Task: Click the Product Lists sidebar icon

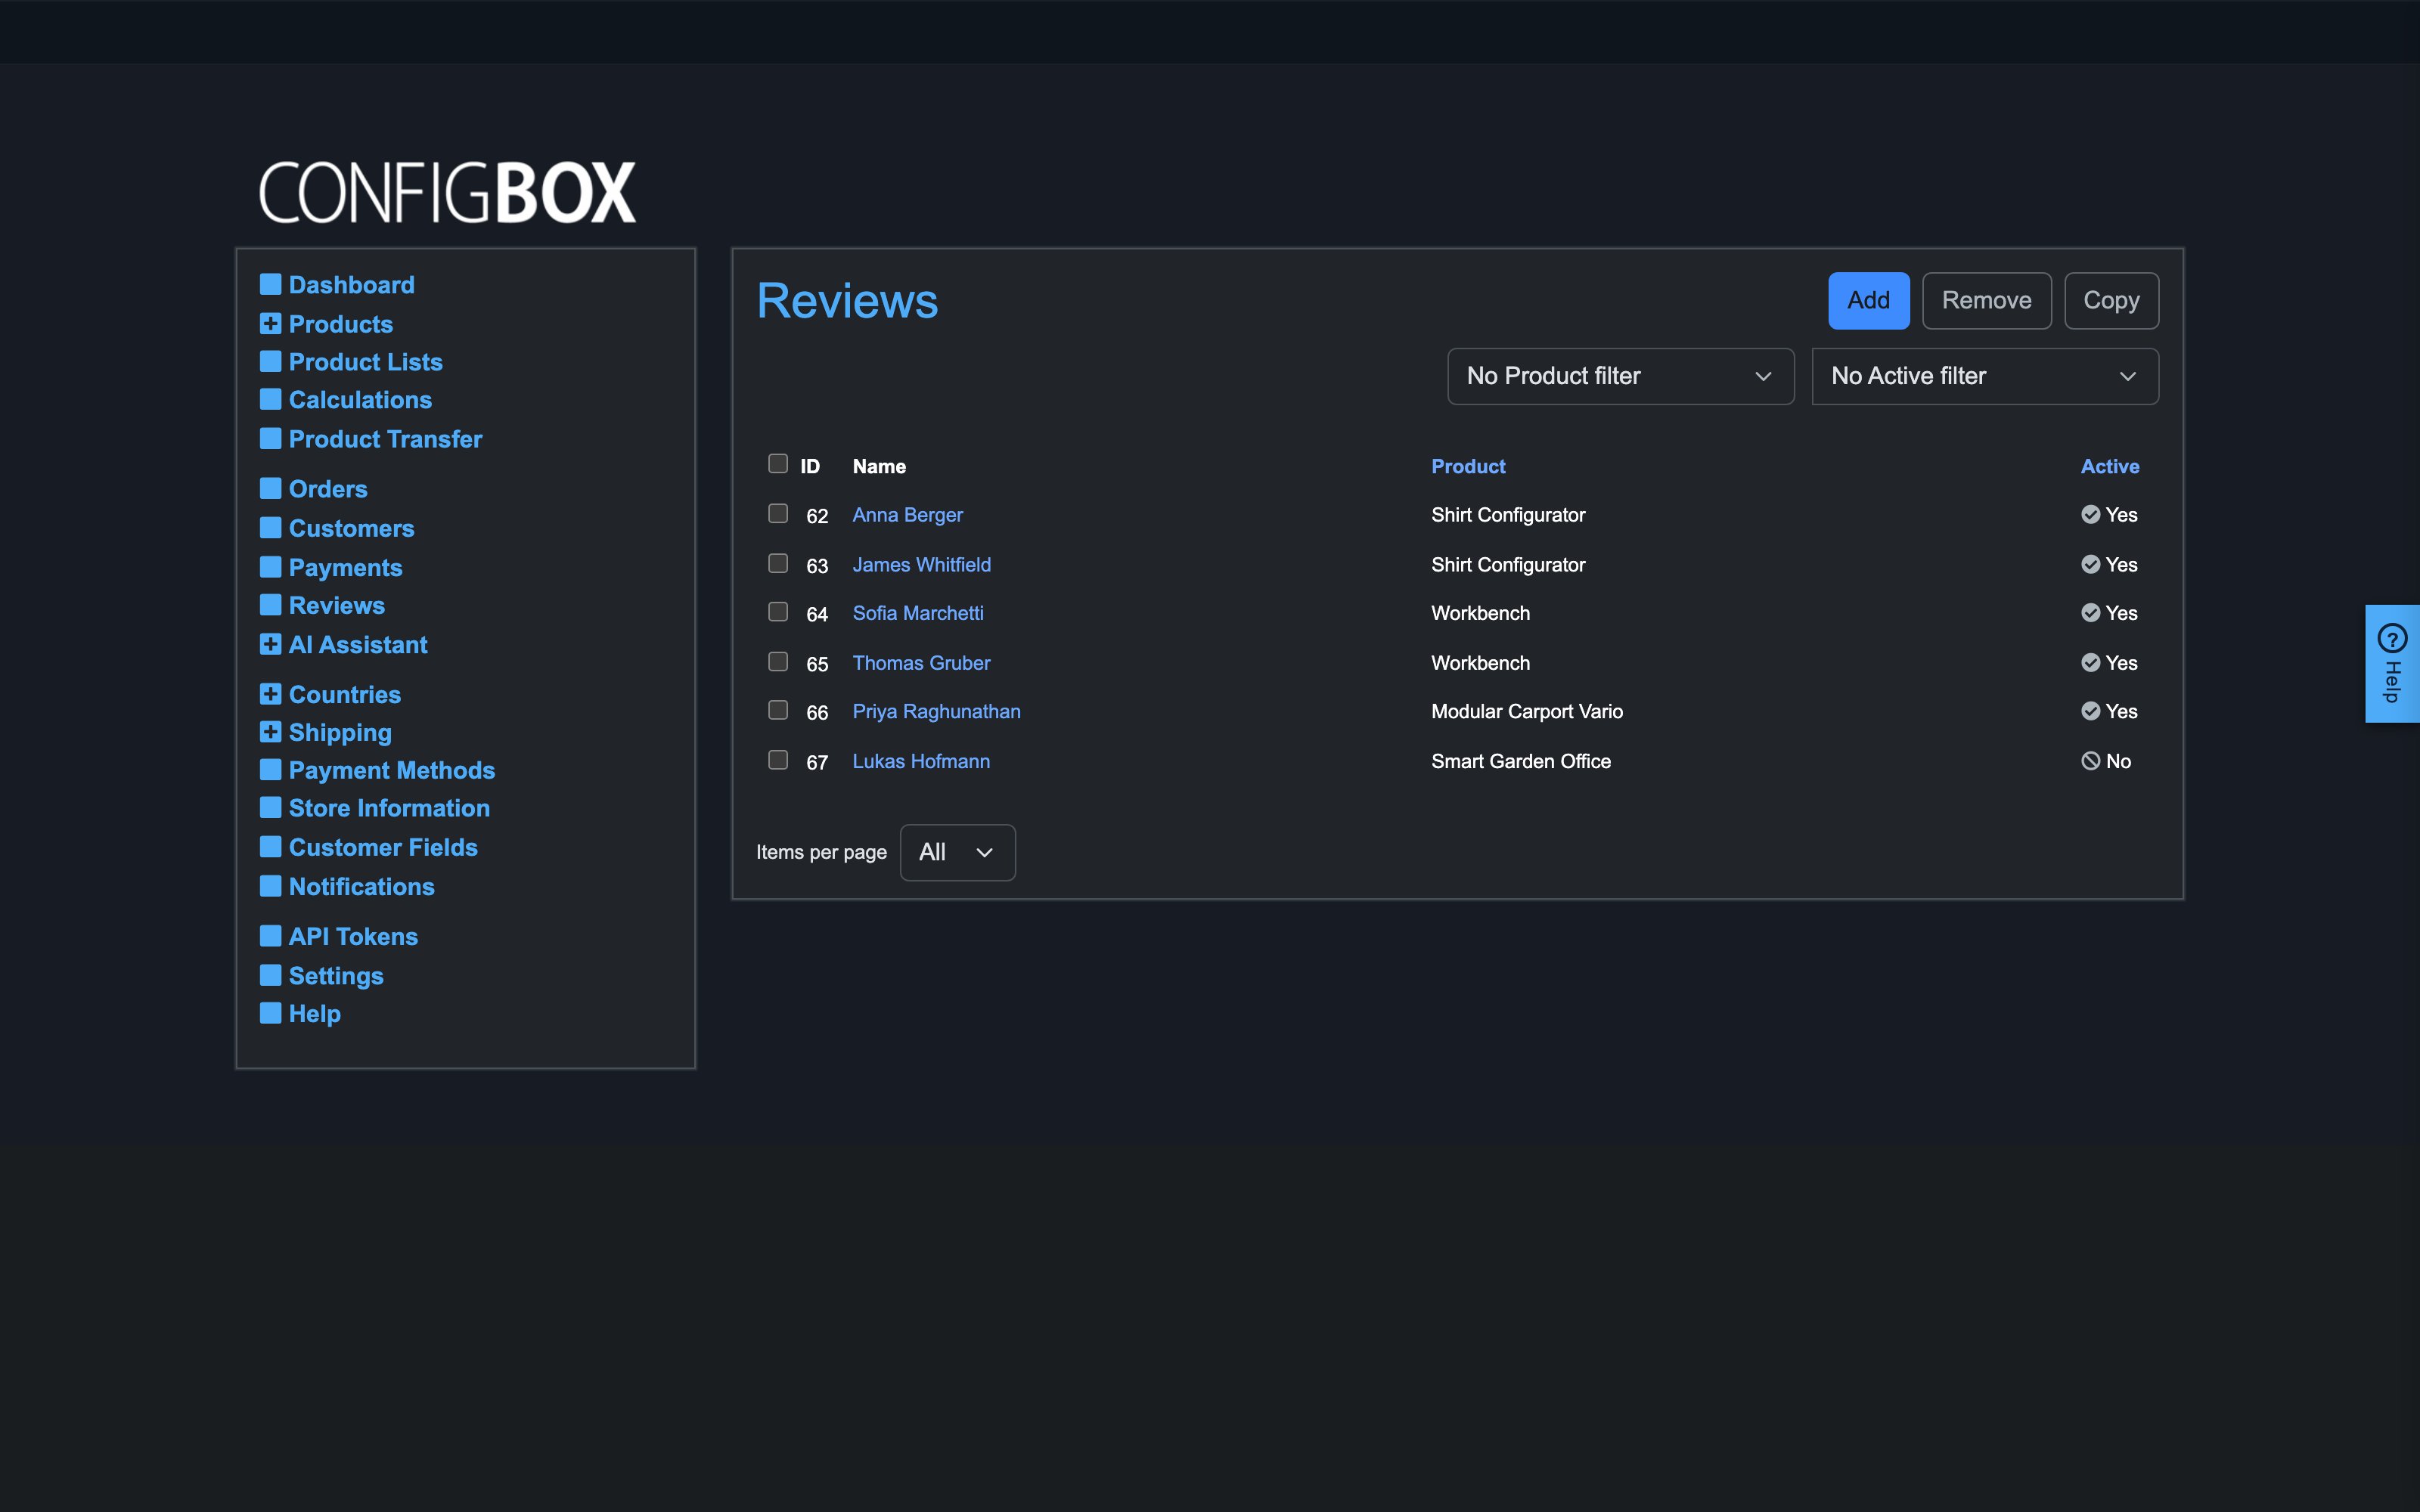Action: pyautogui.click(x=270, y=361)
